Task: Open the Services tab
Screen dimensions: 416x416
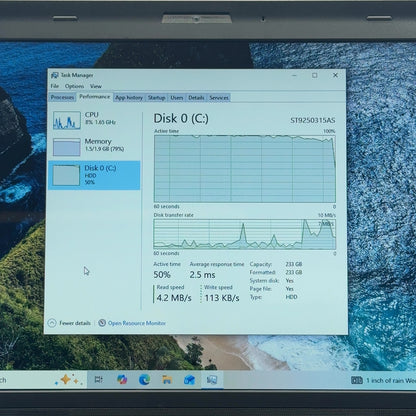Action: point(219,98)
